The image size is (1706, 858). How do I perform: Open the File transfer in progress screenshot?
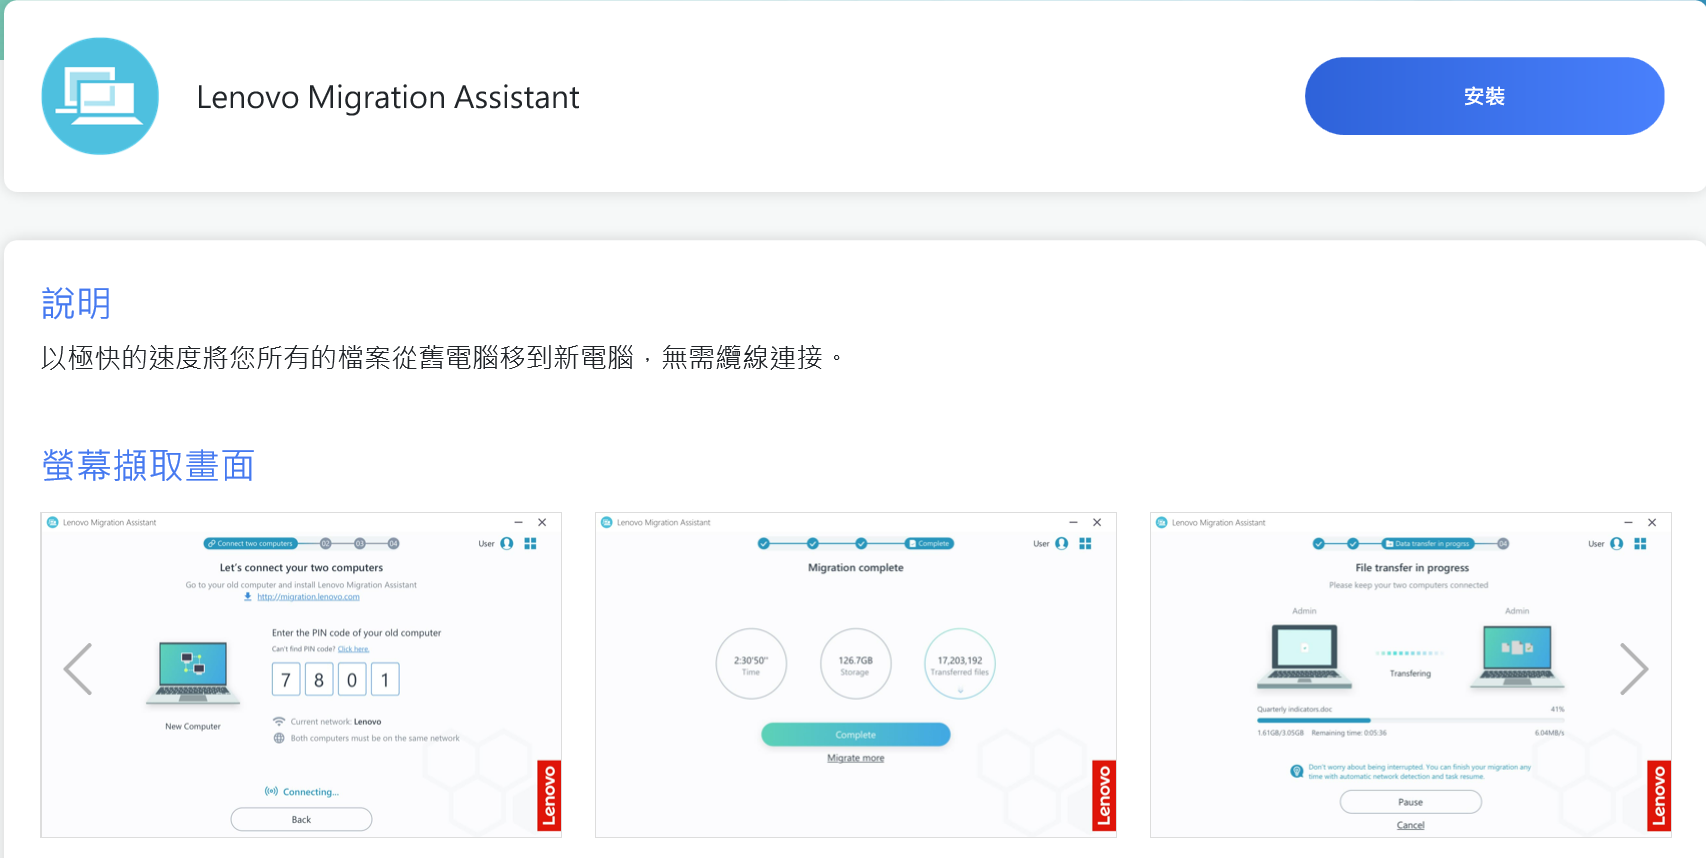(x=1411, y=675)
